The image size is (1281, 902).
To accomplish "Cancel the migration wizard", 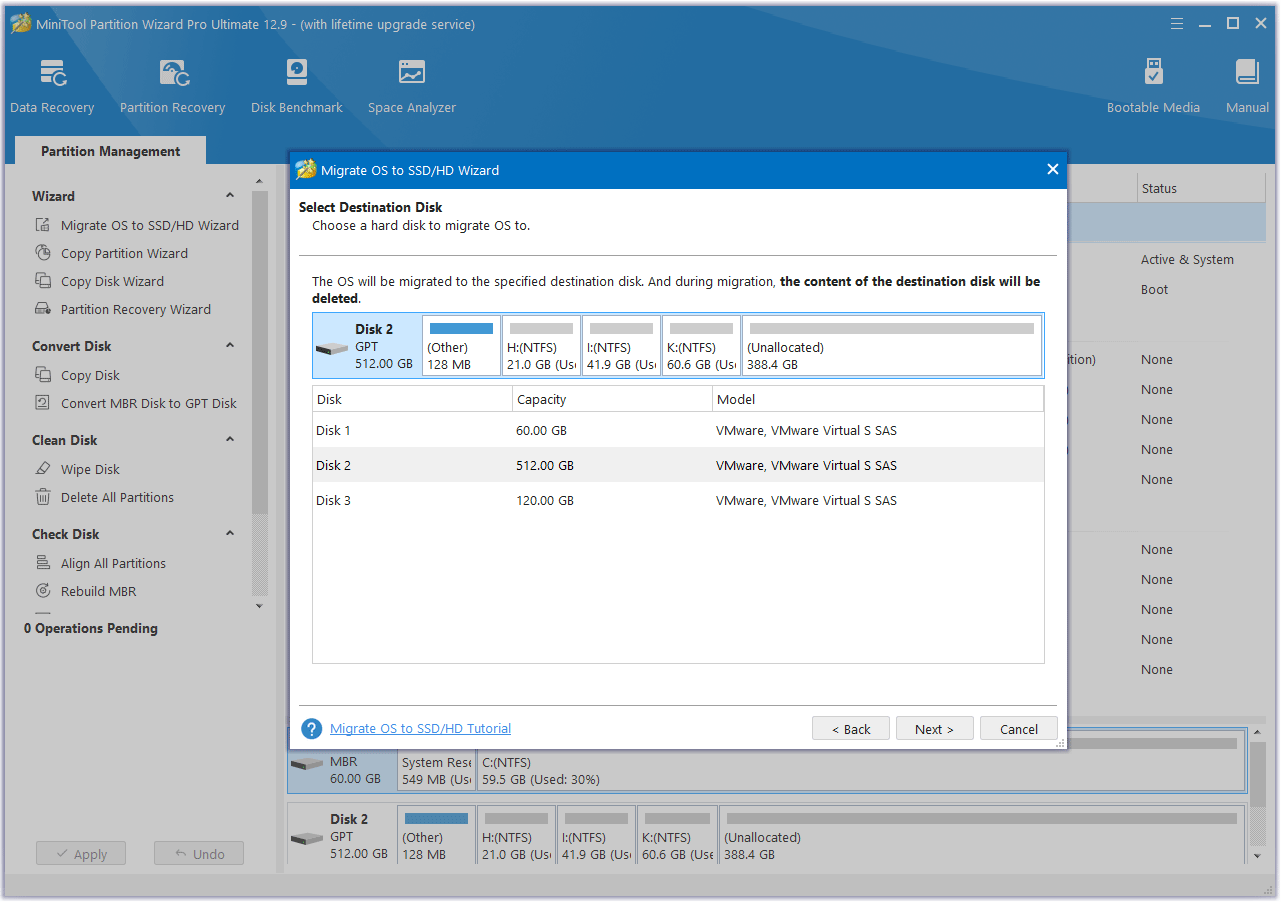I will [1018, 729].
